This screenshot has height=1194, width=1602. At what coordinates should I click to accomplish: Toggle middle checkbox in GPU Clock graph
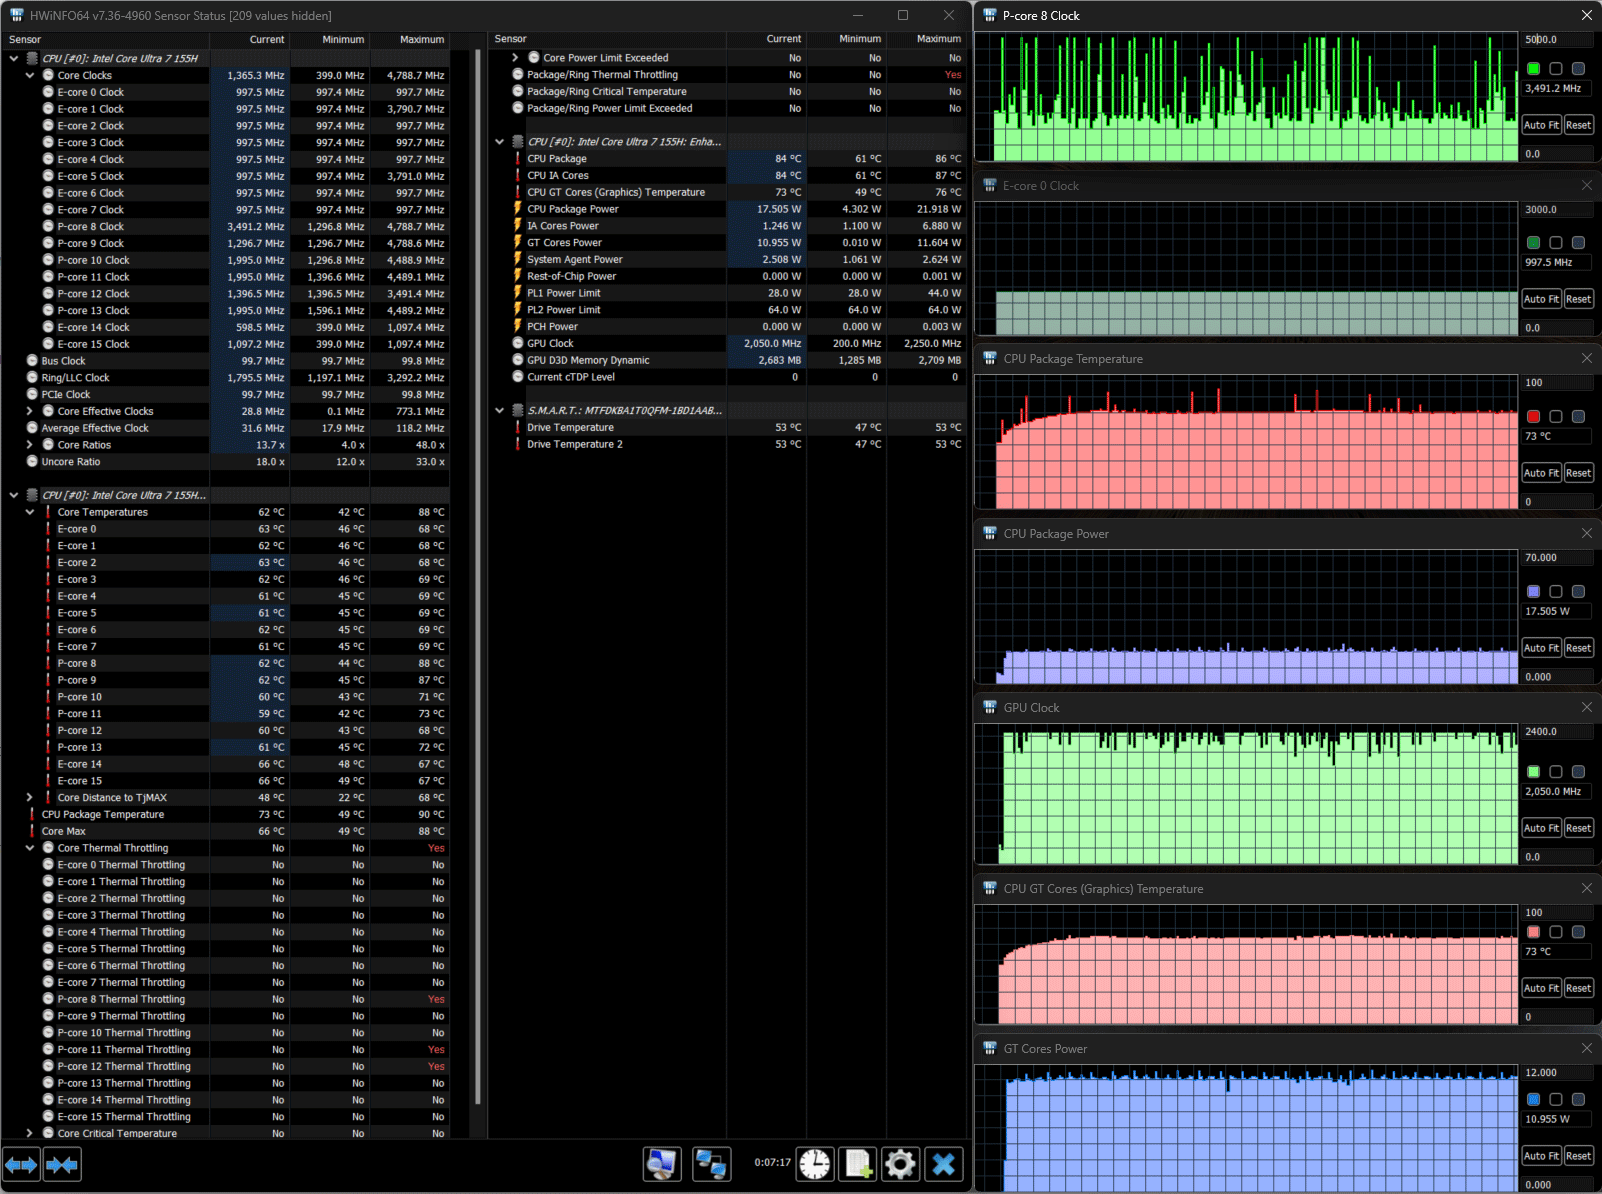pos(1556,772)
